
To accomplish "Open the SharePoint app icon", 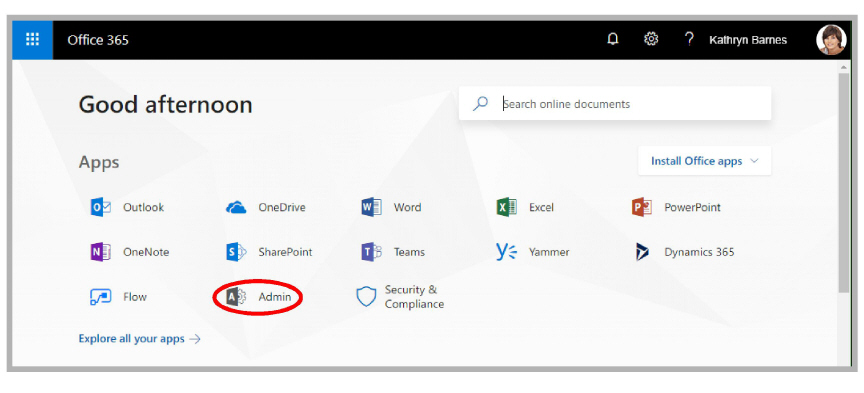I will [236, 252].
